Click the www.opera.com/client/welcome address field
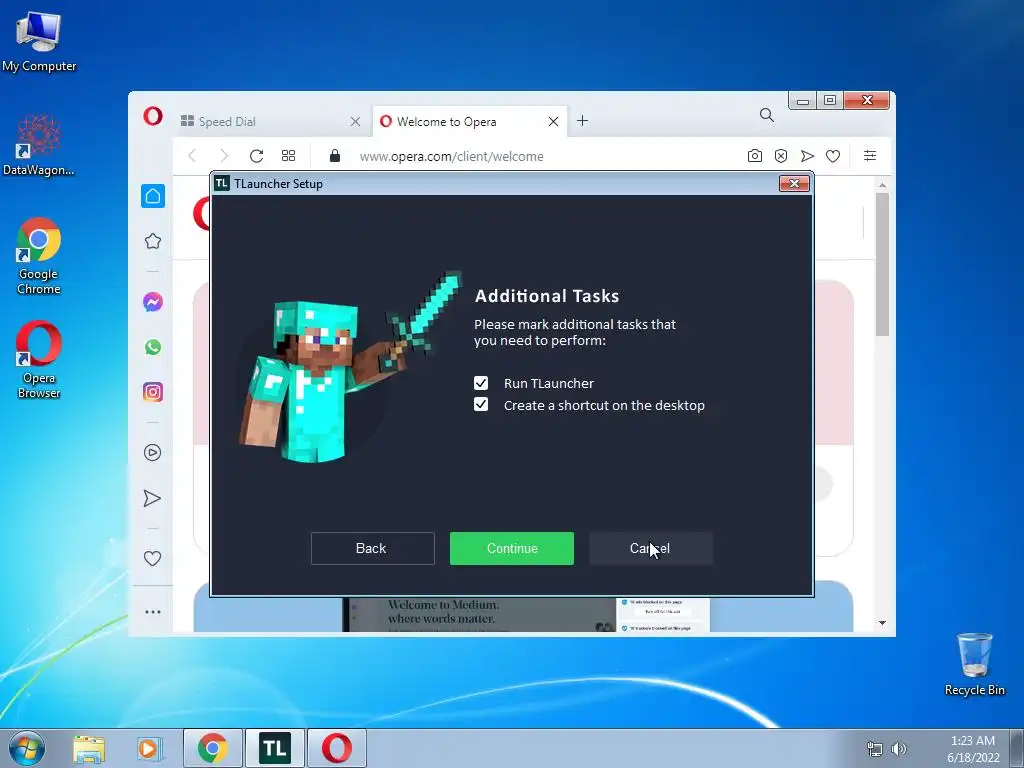 point(451,157)
